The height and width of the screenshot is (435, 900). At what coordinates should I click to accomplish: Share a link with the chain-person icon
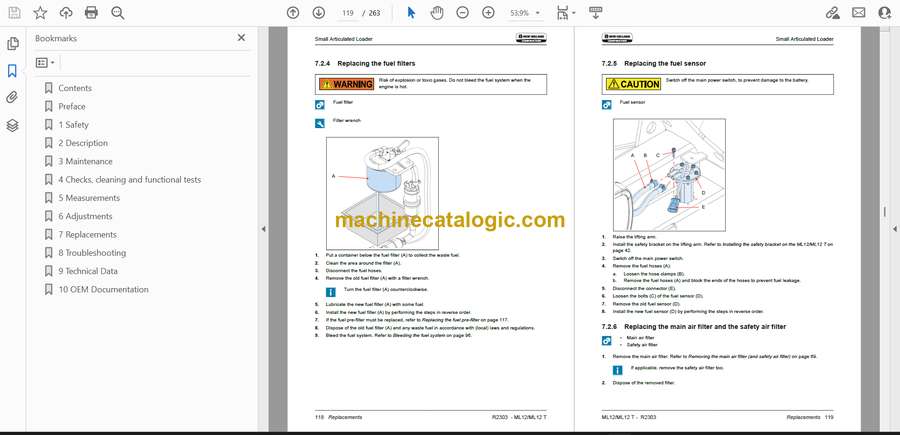(x=833, y=13)
